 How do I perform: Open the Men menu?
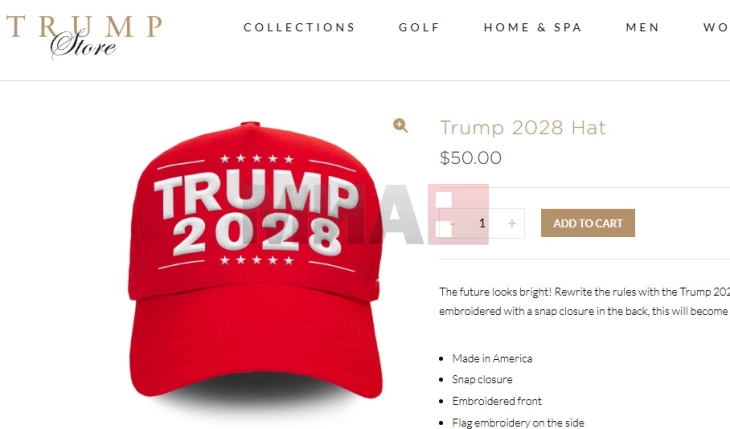pyautogui.click(x=642, y=27)
